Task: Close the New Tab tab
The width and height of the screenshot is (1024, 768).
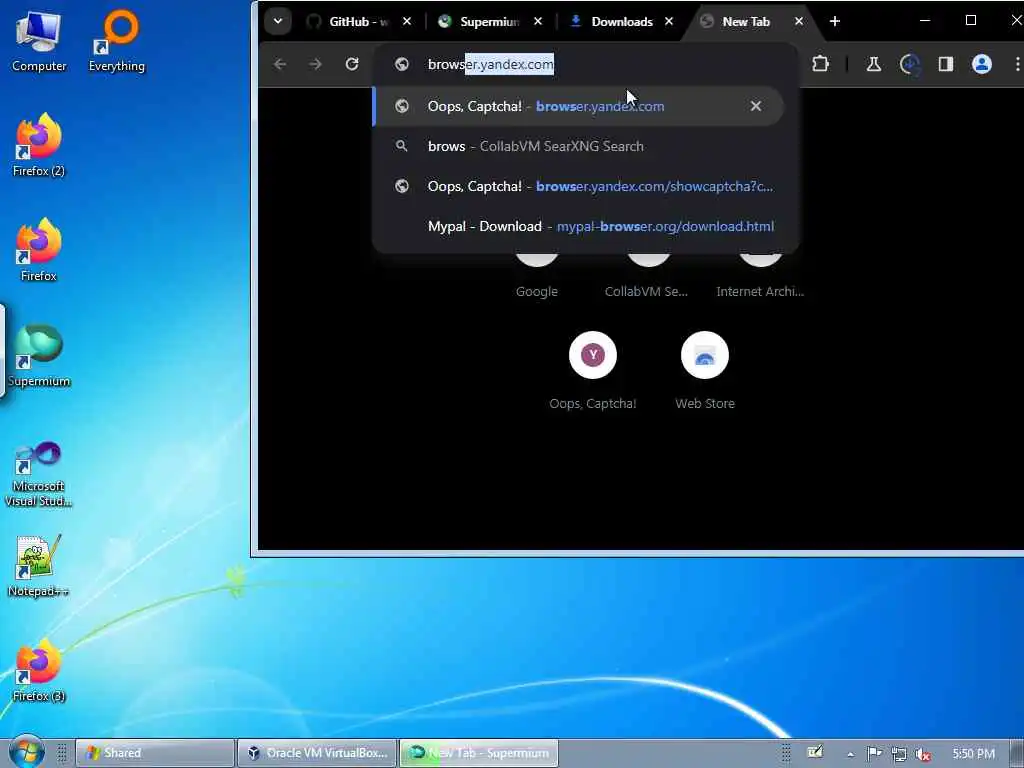Action: coord(799,22)
